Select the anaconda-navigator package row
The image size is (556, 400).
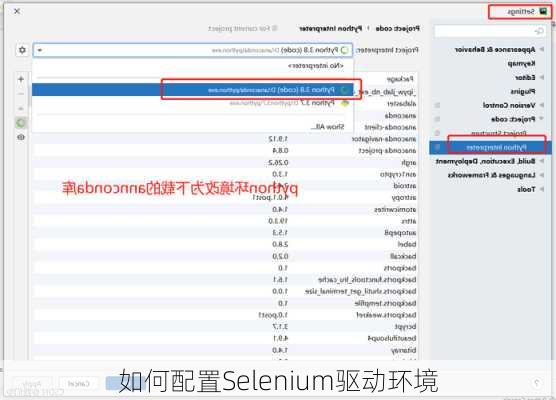pos(225,139)
